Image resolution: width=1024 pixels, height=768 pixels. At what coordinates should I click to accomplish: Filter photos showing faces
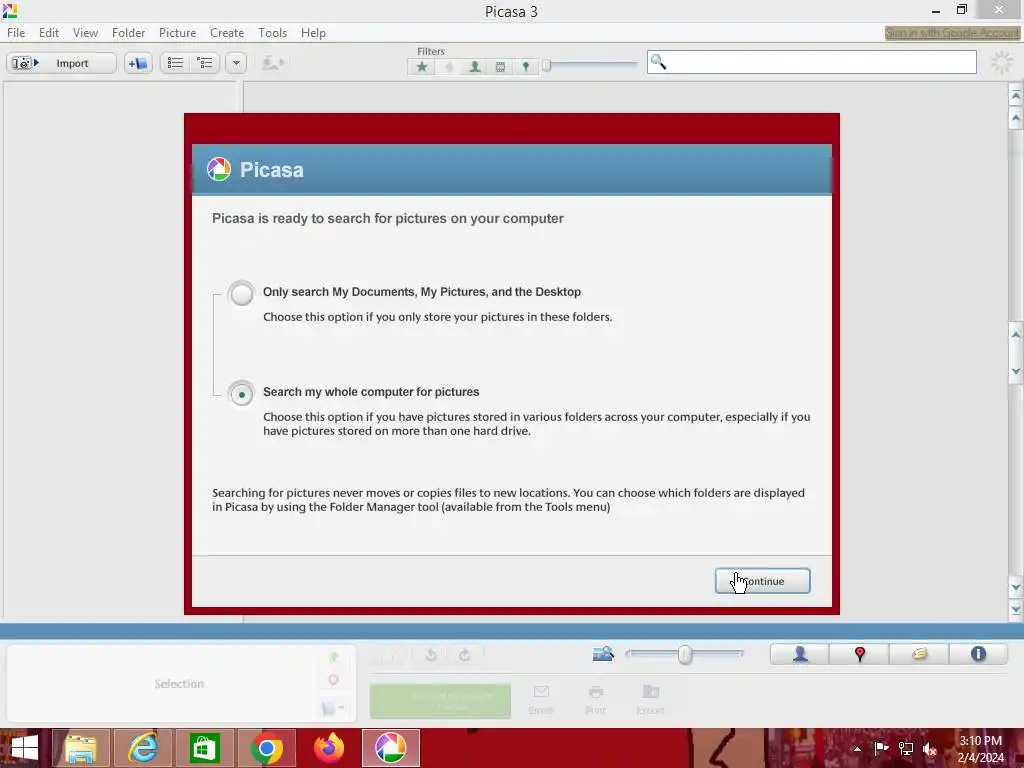(x=475, y=67)
